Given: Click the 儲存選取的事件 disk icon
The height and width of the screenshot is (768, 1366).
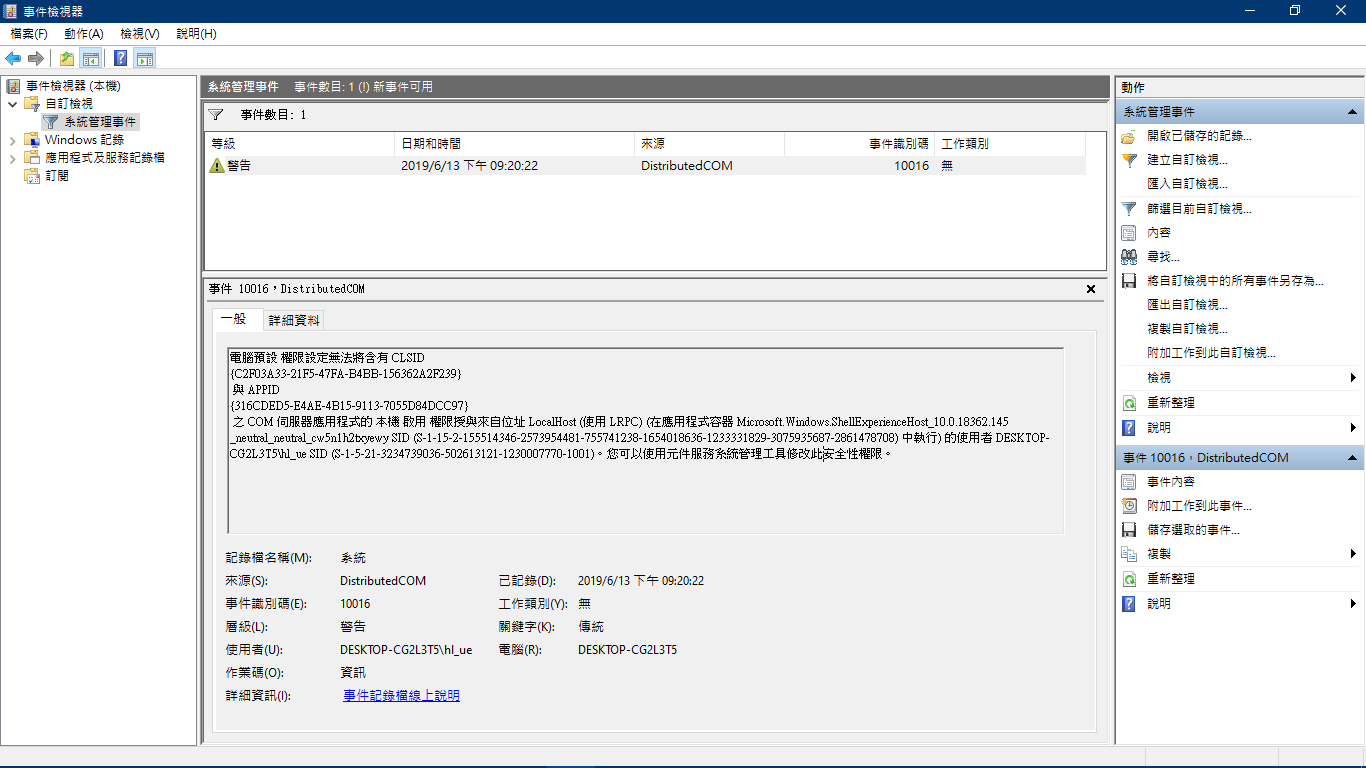Looking at the screenshot, I should coord(1129,530).
